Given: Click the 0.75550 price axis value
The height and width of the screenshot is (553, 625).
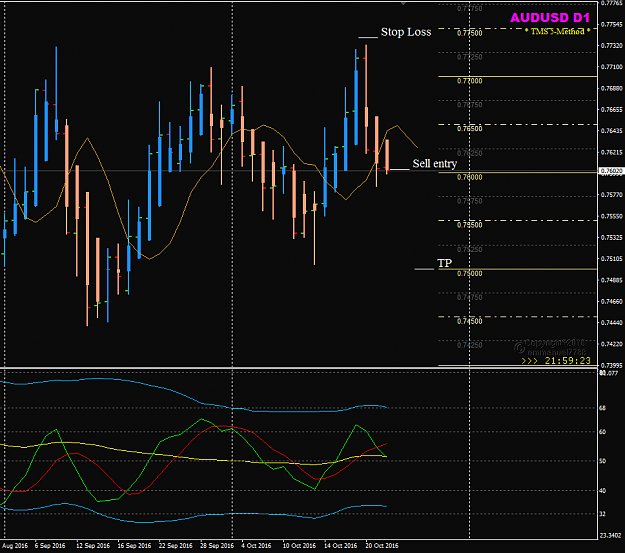Looking at the screenshot, I should (612, 216).
